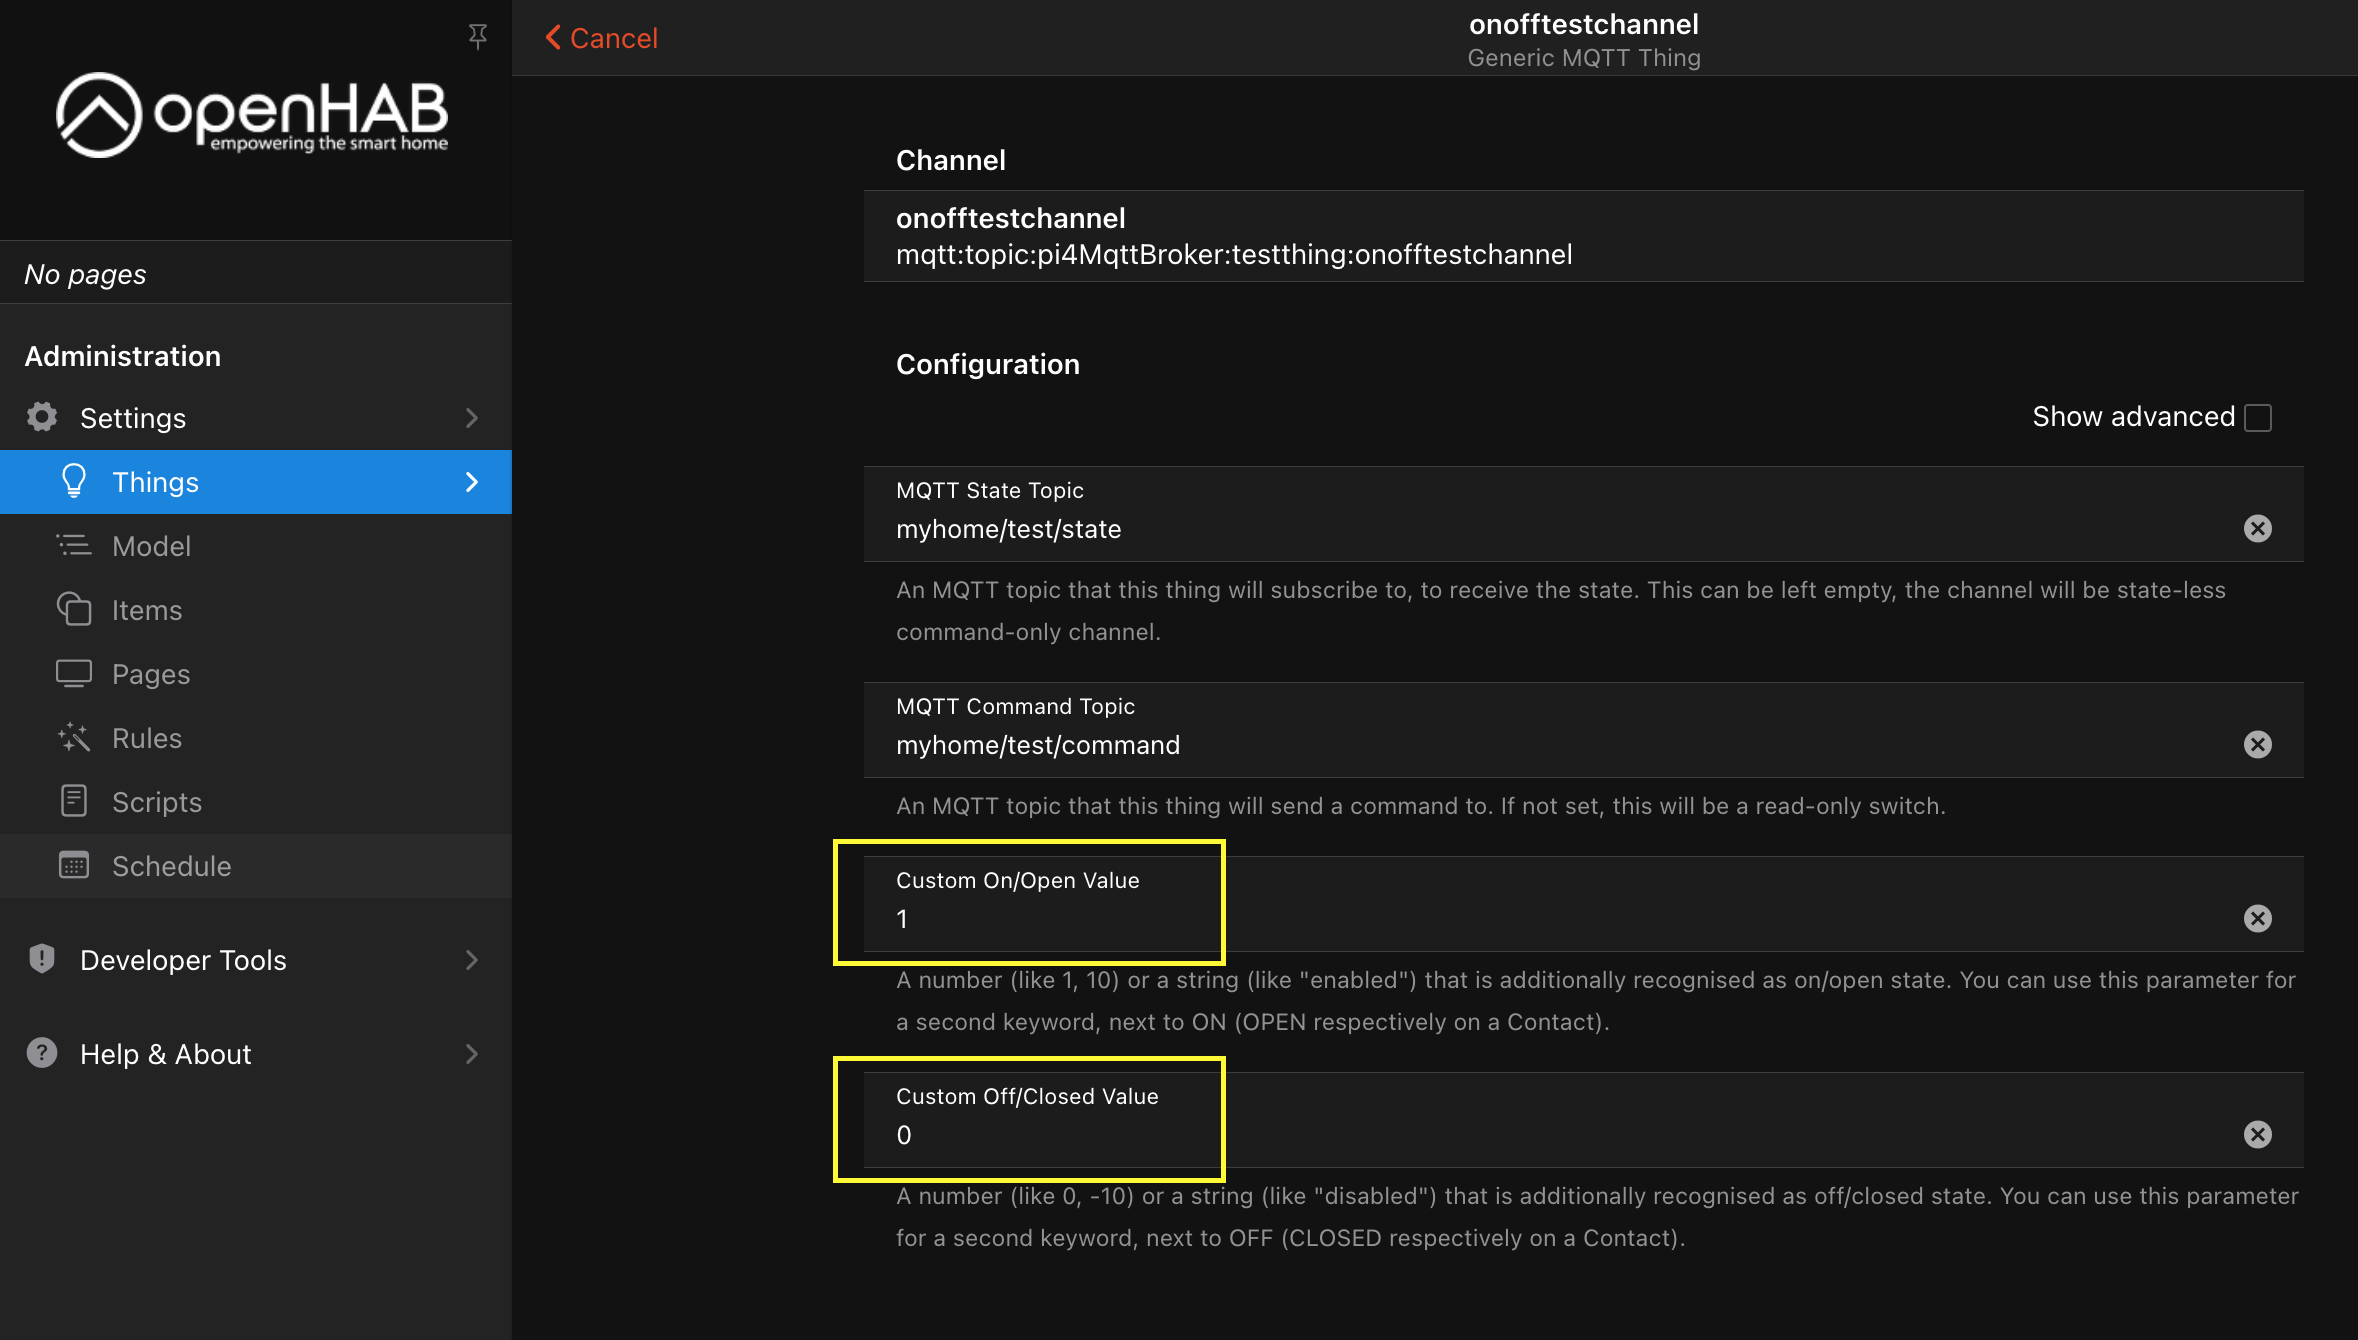Expand the Help & About chevron
The width and height of the screenshot is (2358, 1340).
point(471,1053)
